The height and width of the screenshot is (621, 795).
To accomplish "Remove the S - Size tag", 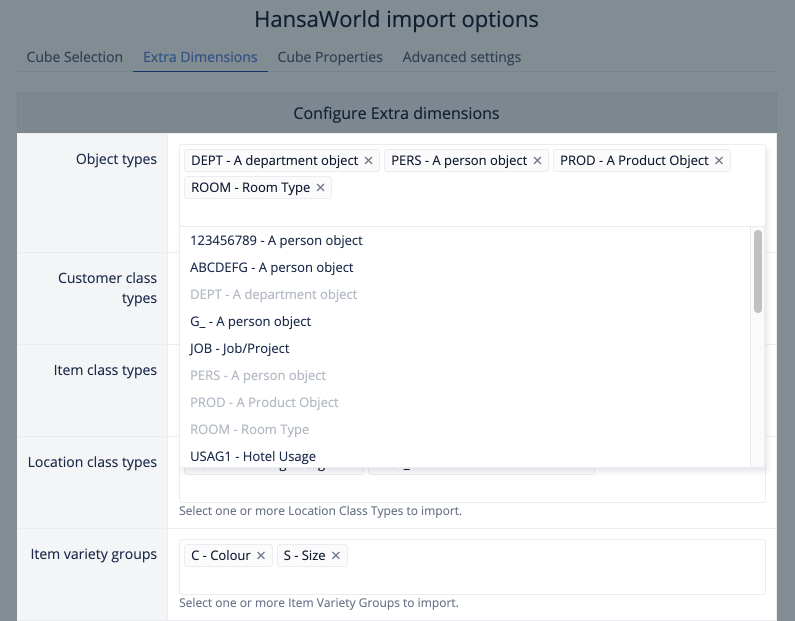I will pos(336,555).
